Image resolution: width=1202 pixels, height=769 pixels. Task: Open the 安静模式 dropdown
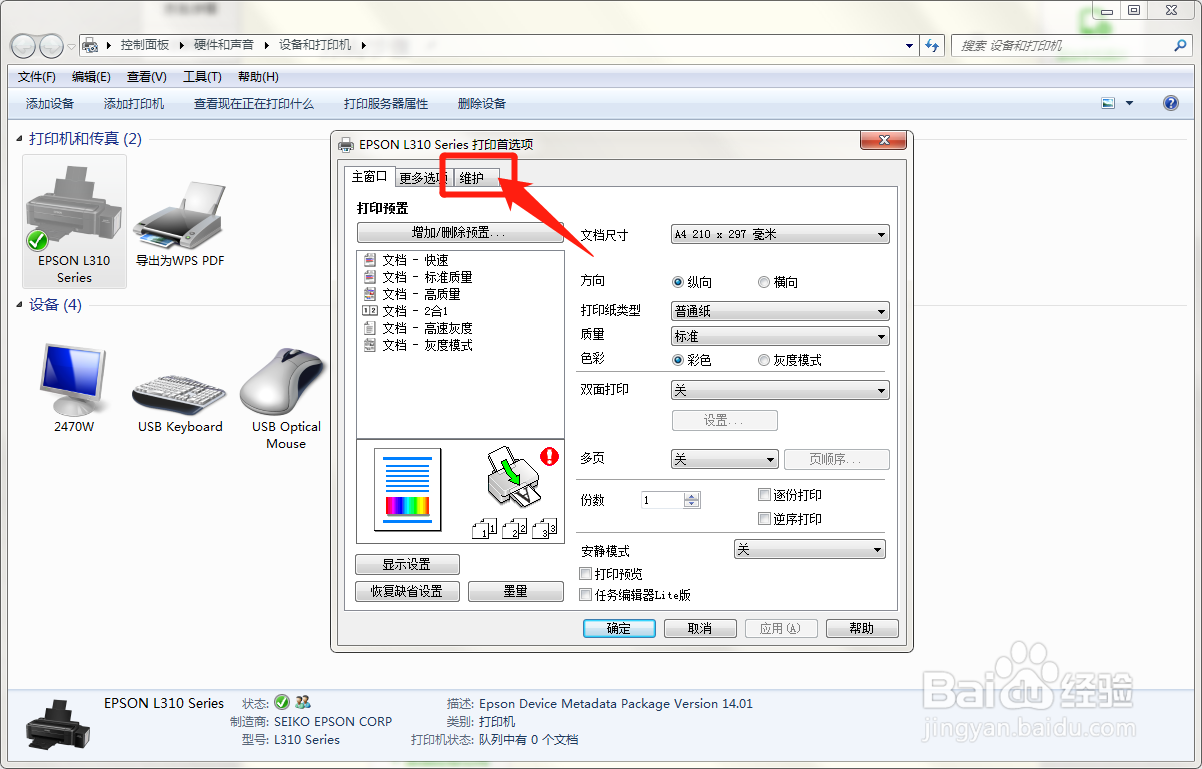pos(810,549)
